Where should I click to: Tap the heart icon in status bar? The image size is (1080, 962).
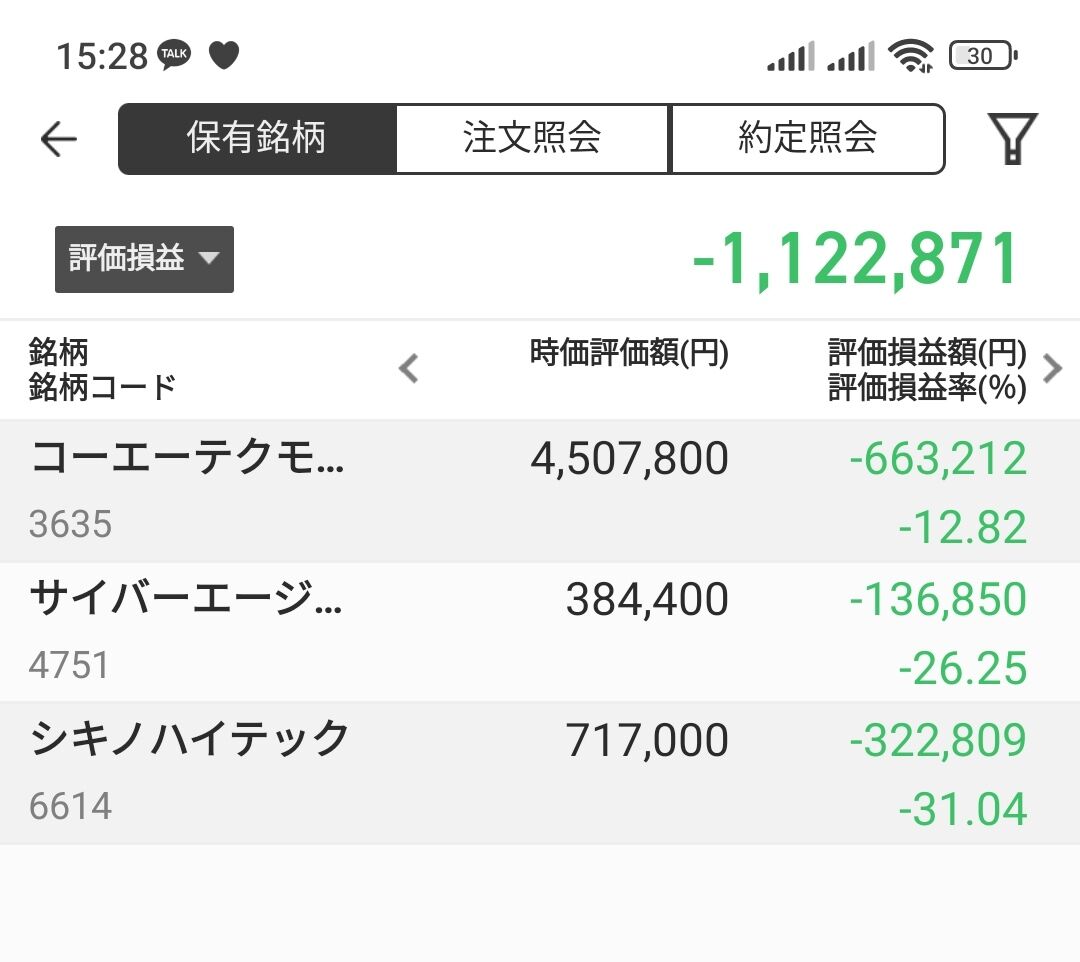point(224,56)
